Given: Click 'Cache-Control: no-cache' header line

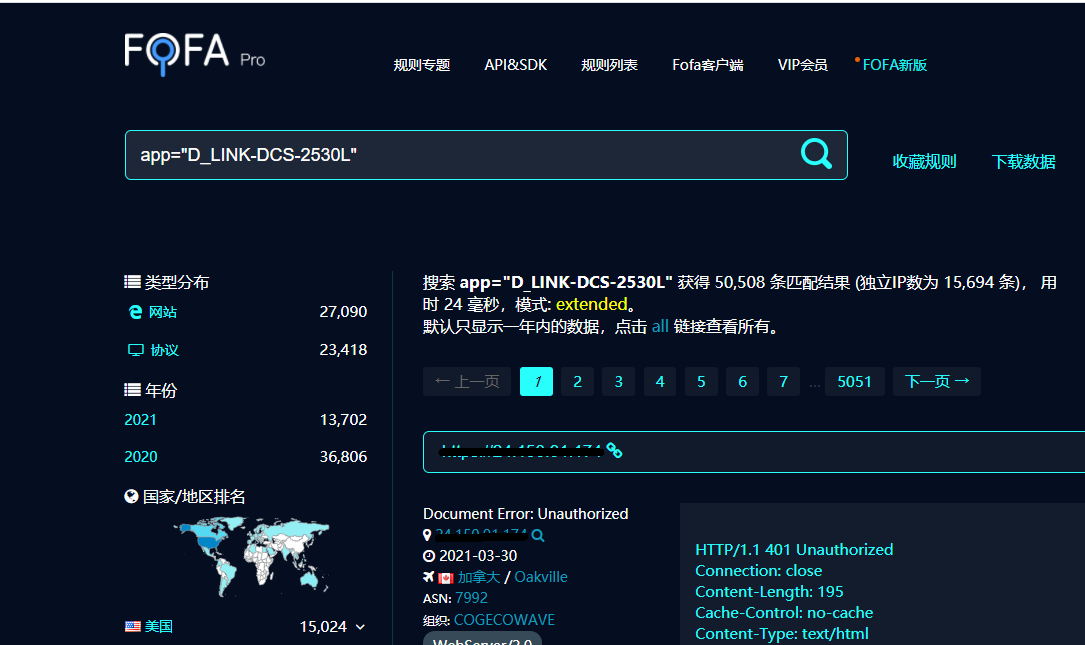Looking at the screenshot, I should click(x=784, y=612).
